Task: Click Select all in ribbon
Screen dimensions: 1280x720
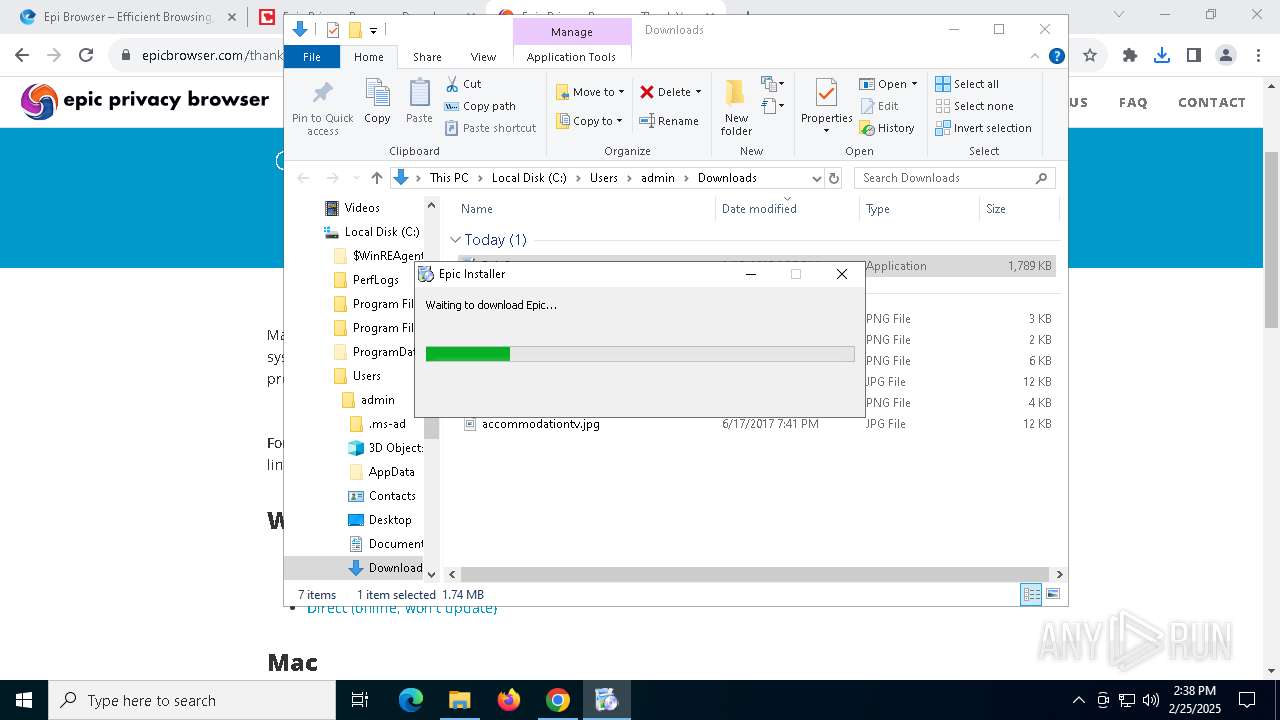Action: coord(966,84)
